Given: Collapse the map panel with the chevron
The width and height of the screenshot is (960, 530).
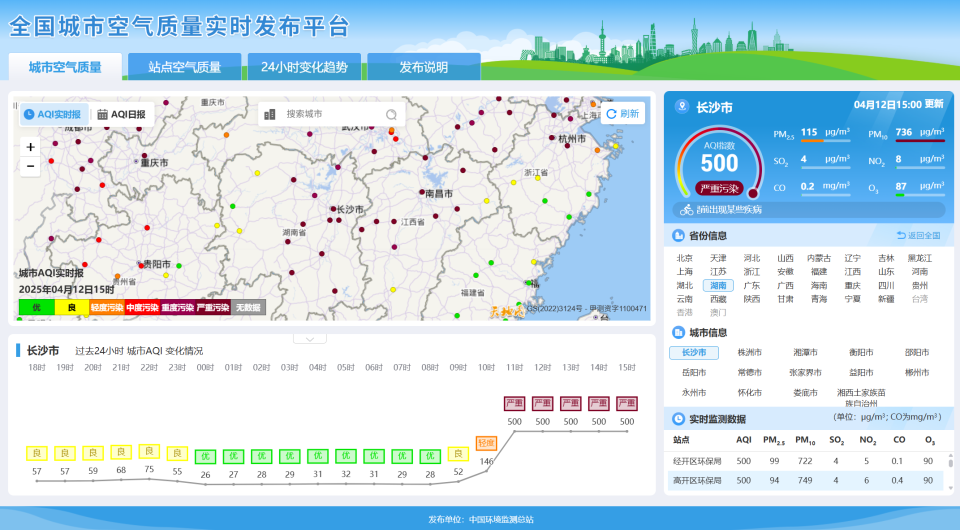Looking at the screenshot, I should click(309, 339).
